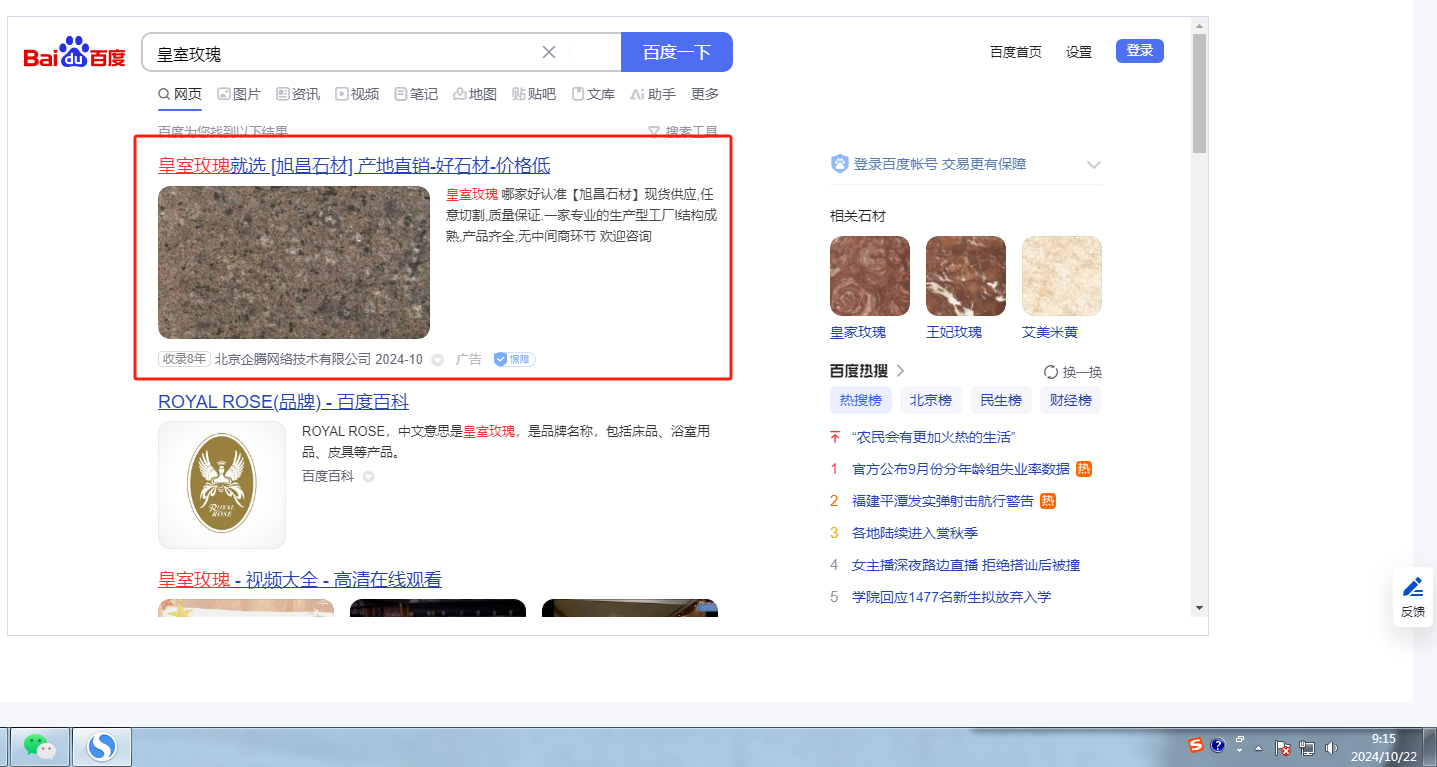Expand the 更多 menu
Viewport: 1437px width, 767px height.
705,94
